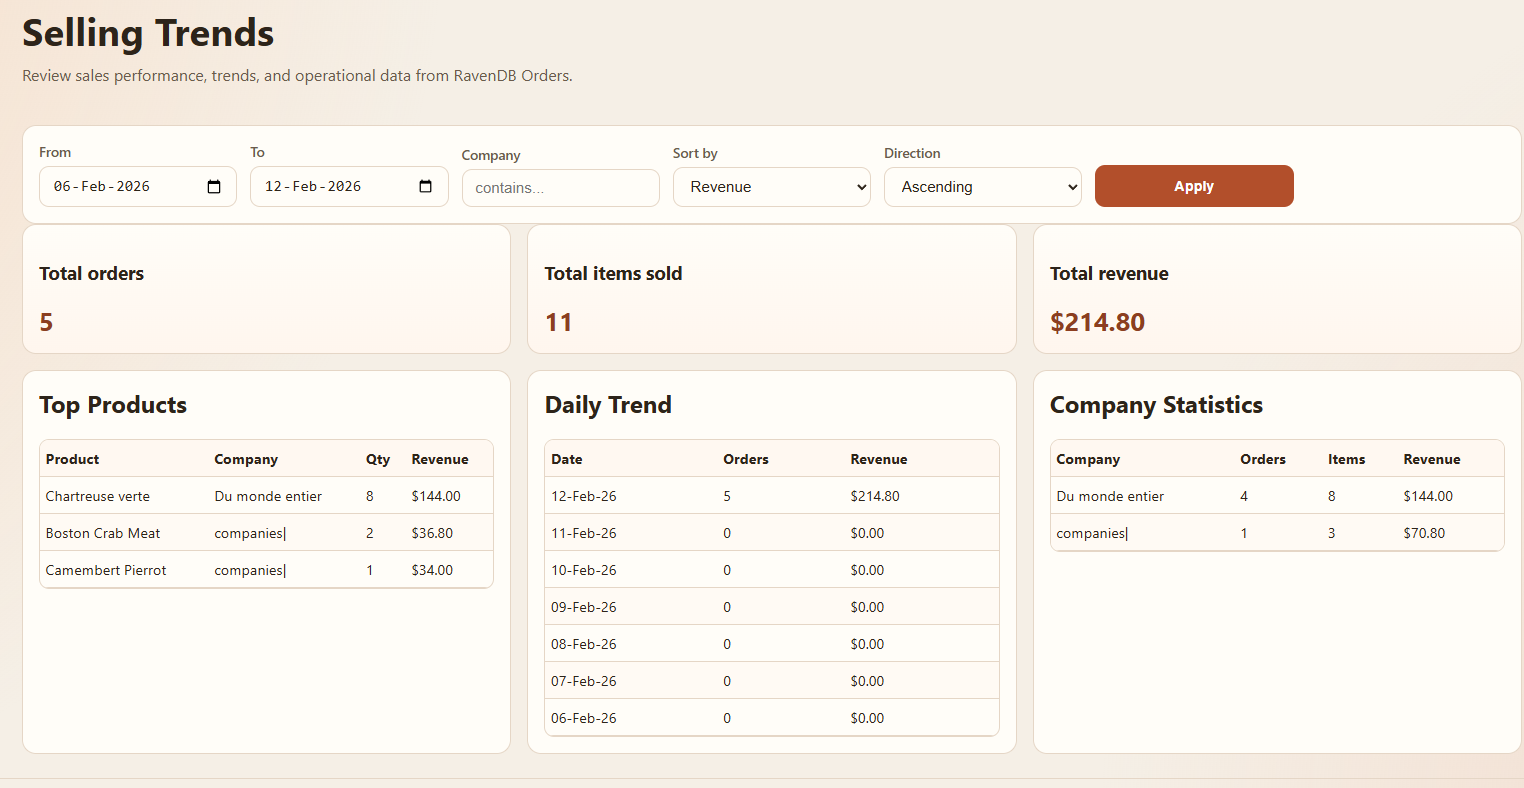This screenshot has width=1524, height=788.
Task: Click the Qty column header in Top Products
Action: click(x=377, y=459)
